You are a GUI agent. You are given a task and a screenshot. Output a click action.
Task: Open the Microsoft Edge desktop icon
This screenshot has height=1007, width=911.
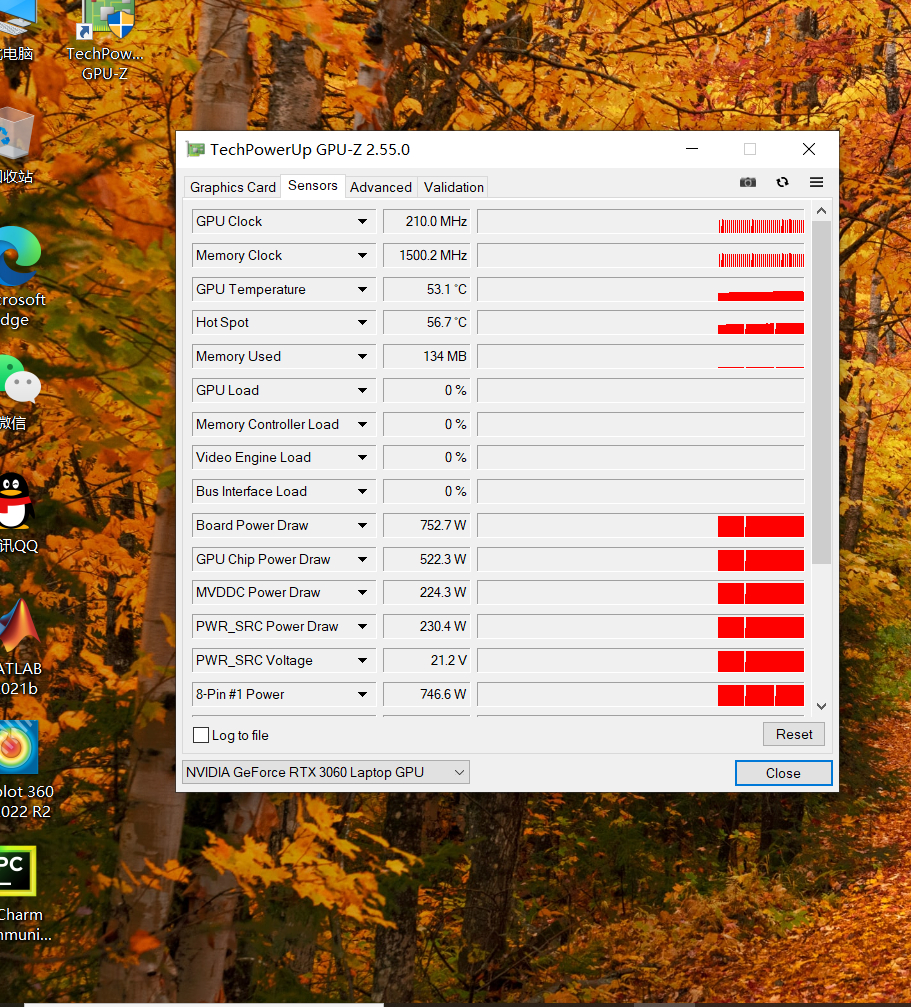click(x=21, y=276)
